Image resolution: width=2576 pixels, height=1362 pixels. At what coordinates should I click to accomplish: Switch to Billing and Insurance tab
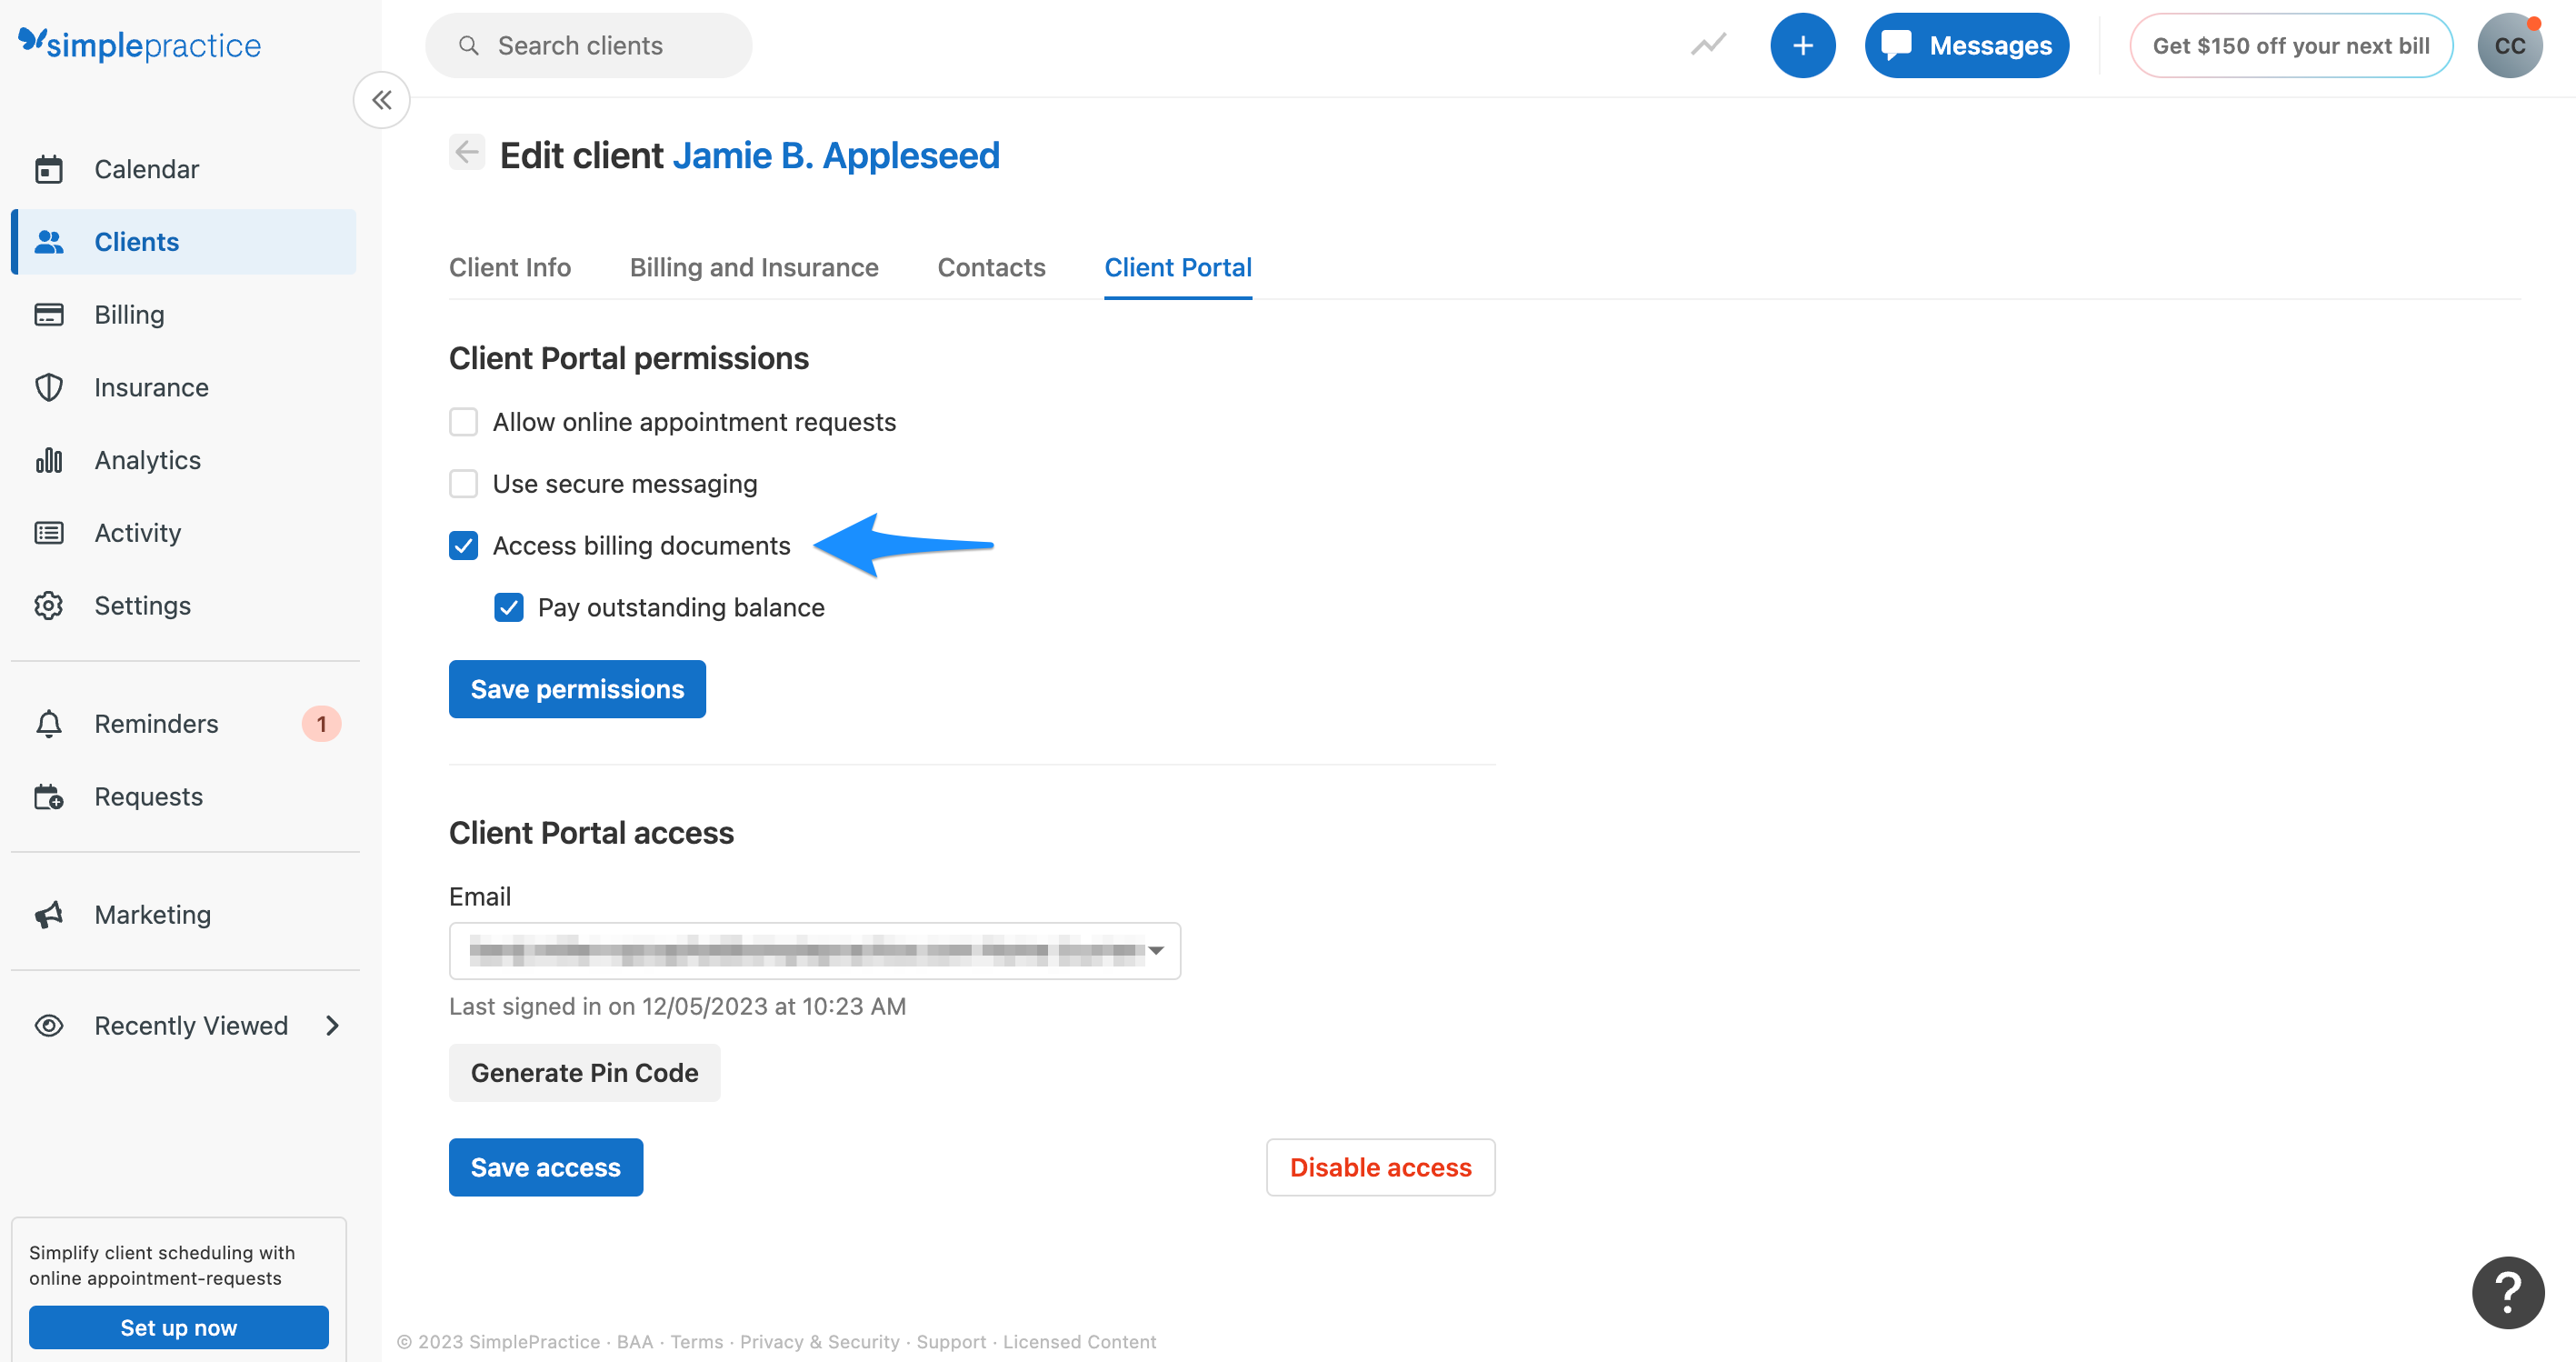click(754, 267)
